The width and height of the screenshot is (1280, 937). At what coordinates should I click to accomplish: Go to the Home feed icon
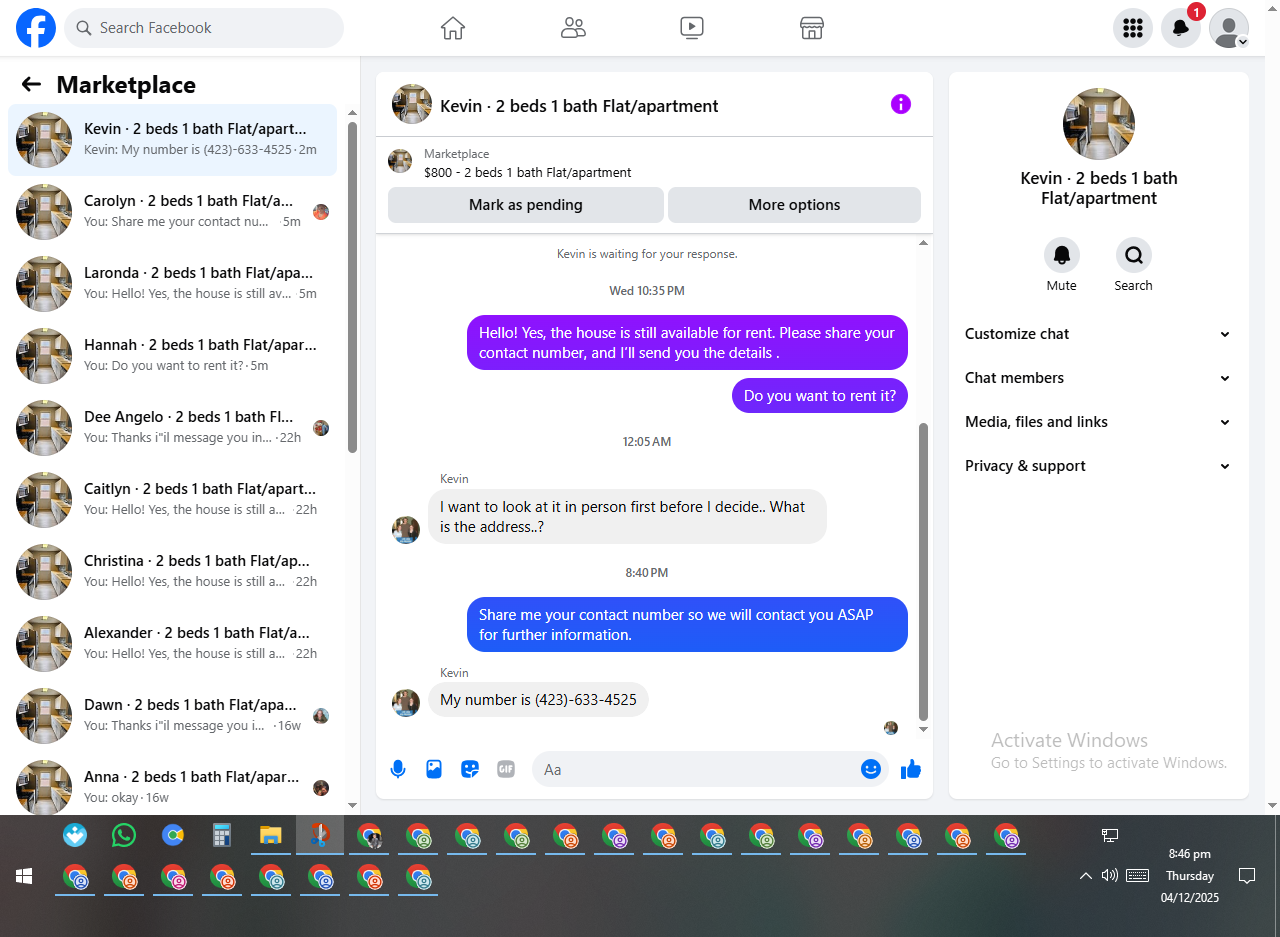click(453, 28)
